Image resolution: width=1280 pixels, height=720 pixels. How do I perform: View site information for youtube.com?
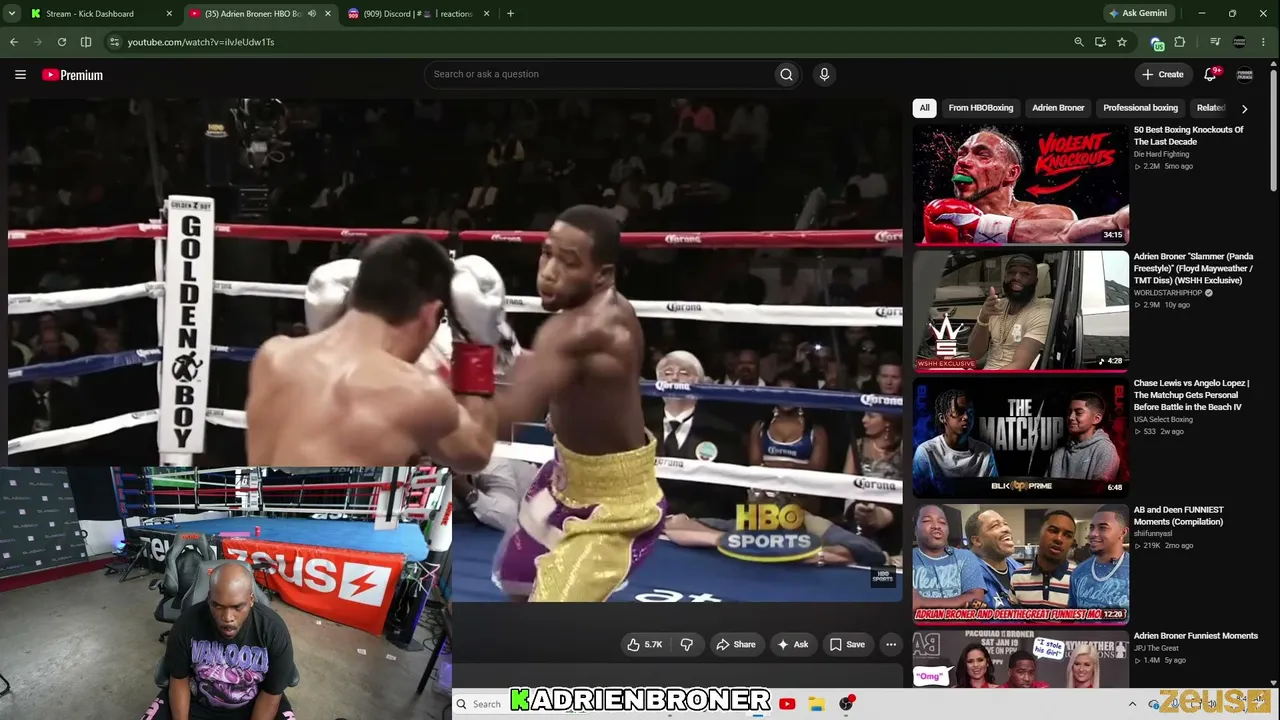(x=115, y=42)
